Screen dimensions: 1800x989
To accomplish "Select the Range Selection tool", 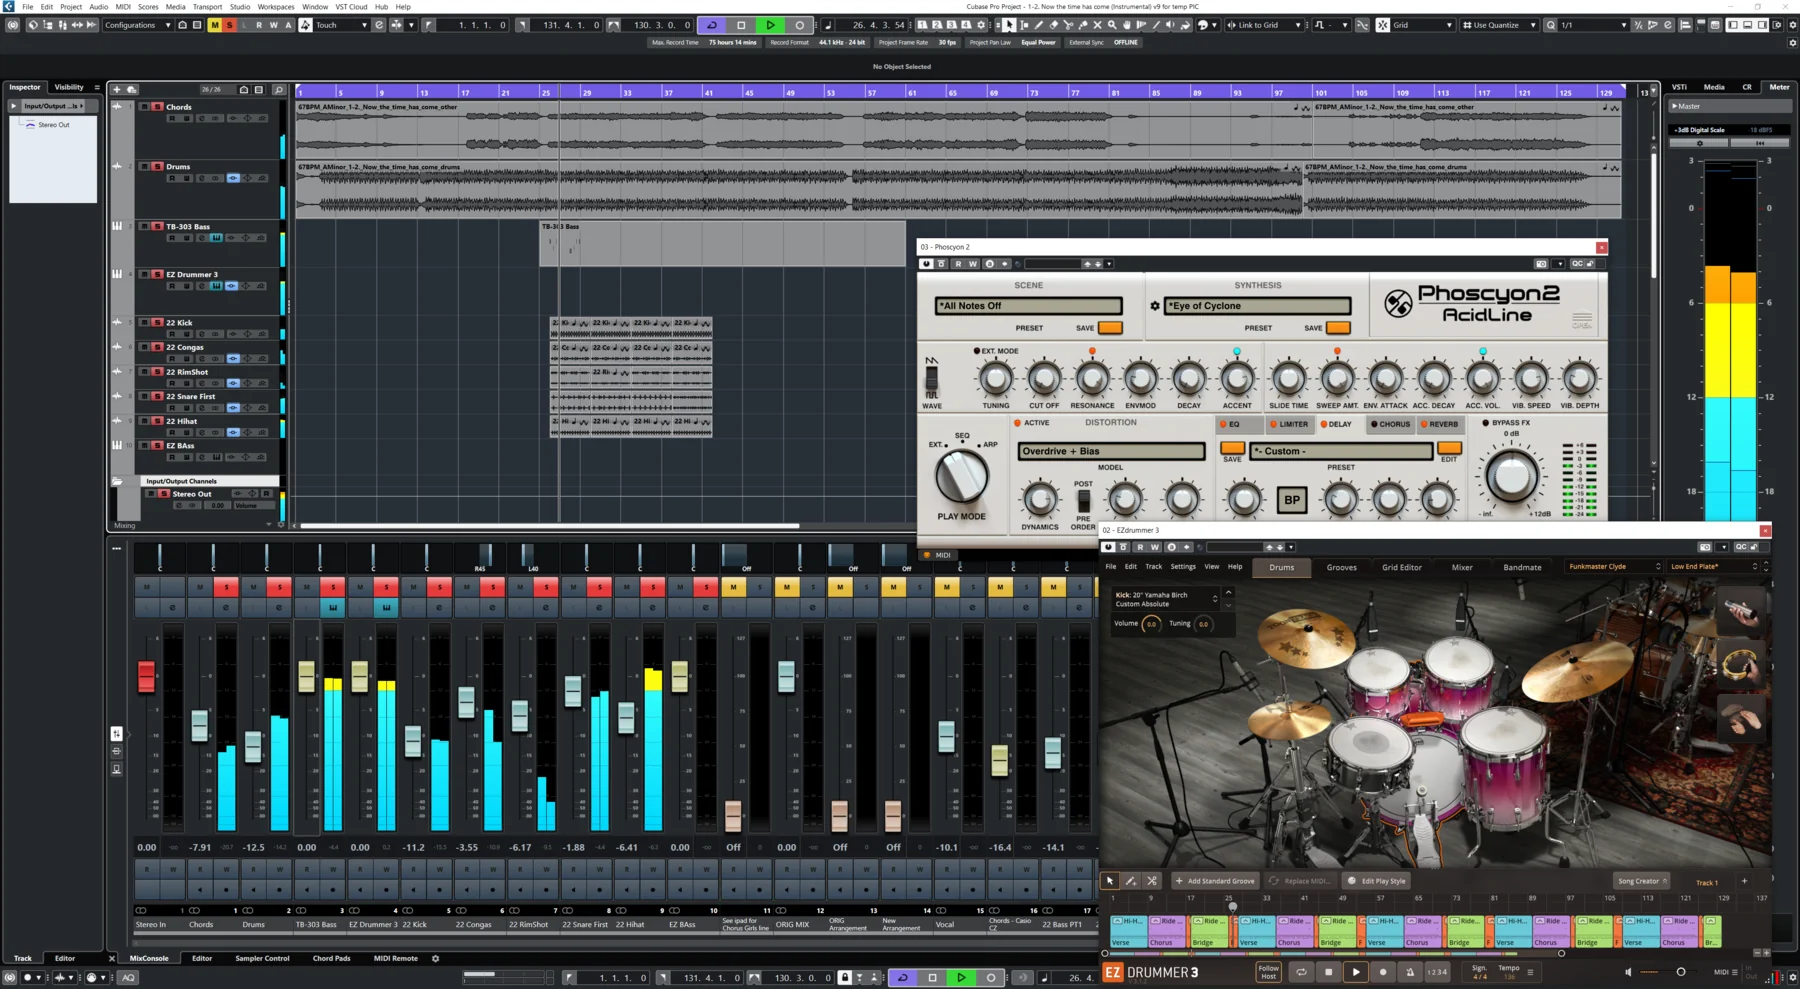I will click(x=1024, y=25).
